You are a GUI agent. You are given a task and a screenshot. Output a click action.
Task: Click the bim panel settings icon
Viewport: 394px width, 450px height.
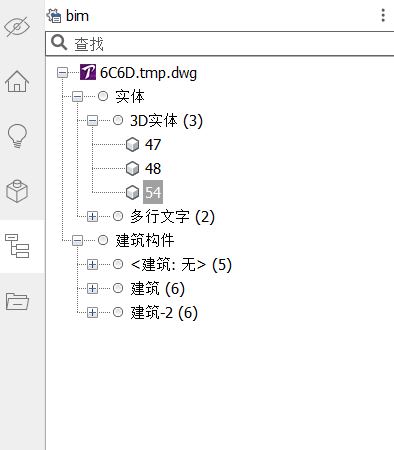(x=54, y=16)
